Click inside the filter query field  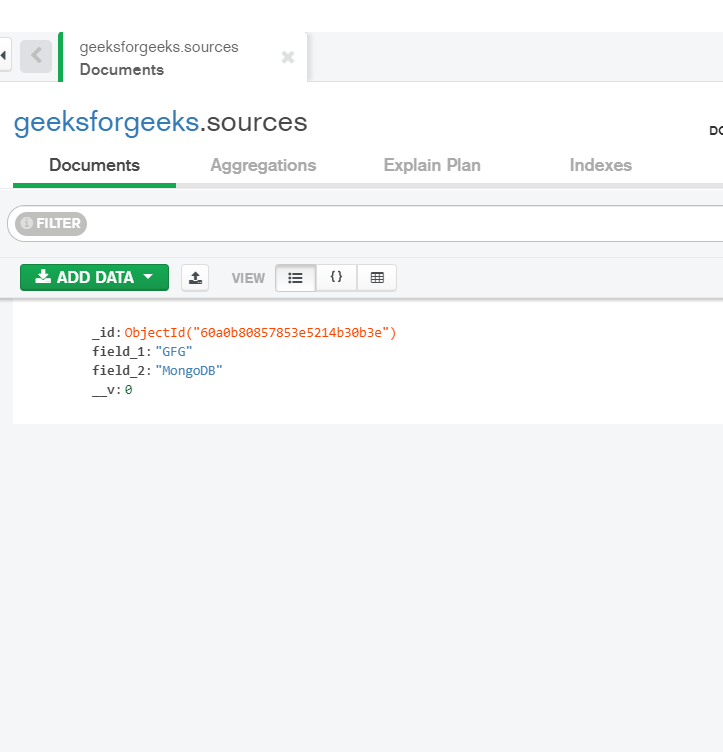[403, 223]
